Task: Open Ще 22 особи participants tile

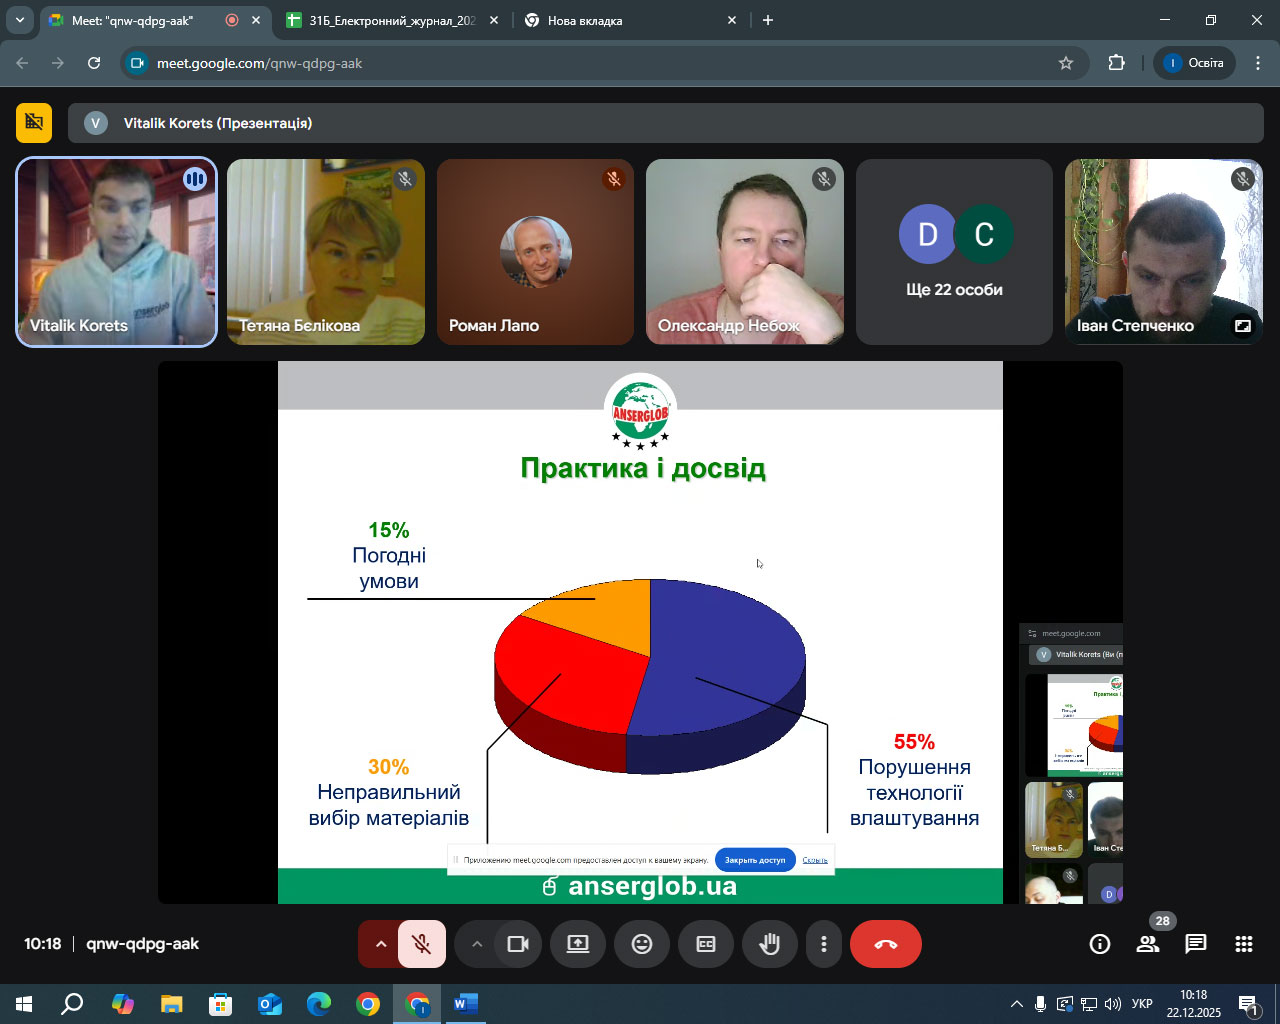Action: [x=954, y=252]
